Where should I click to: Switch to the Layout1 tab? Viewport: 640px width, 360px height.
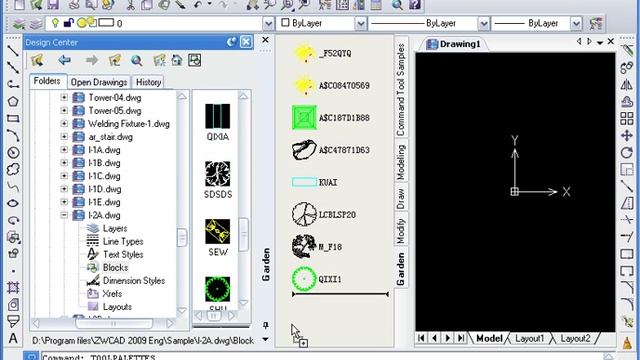(529, 338)
